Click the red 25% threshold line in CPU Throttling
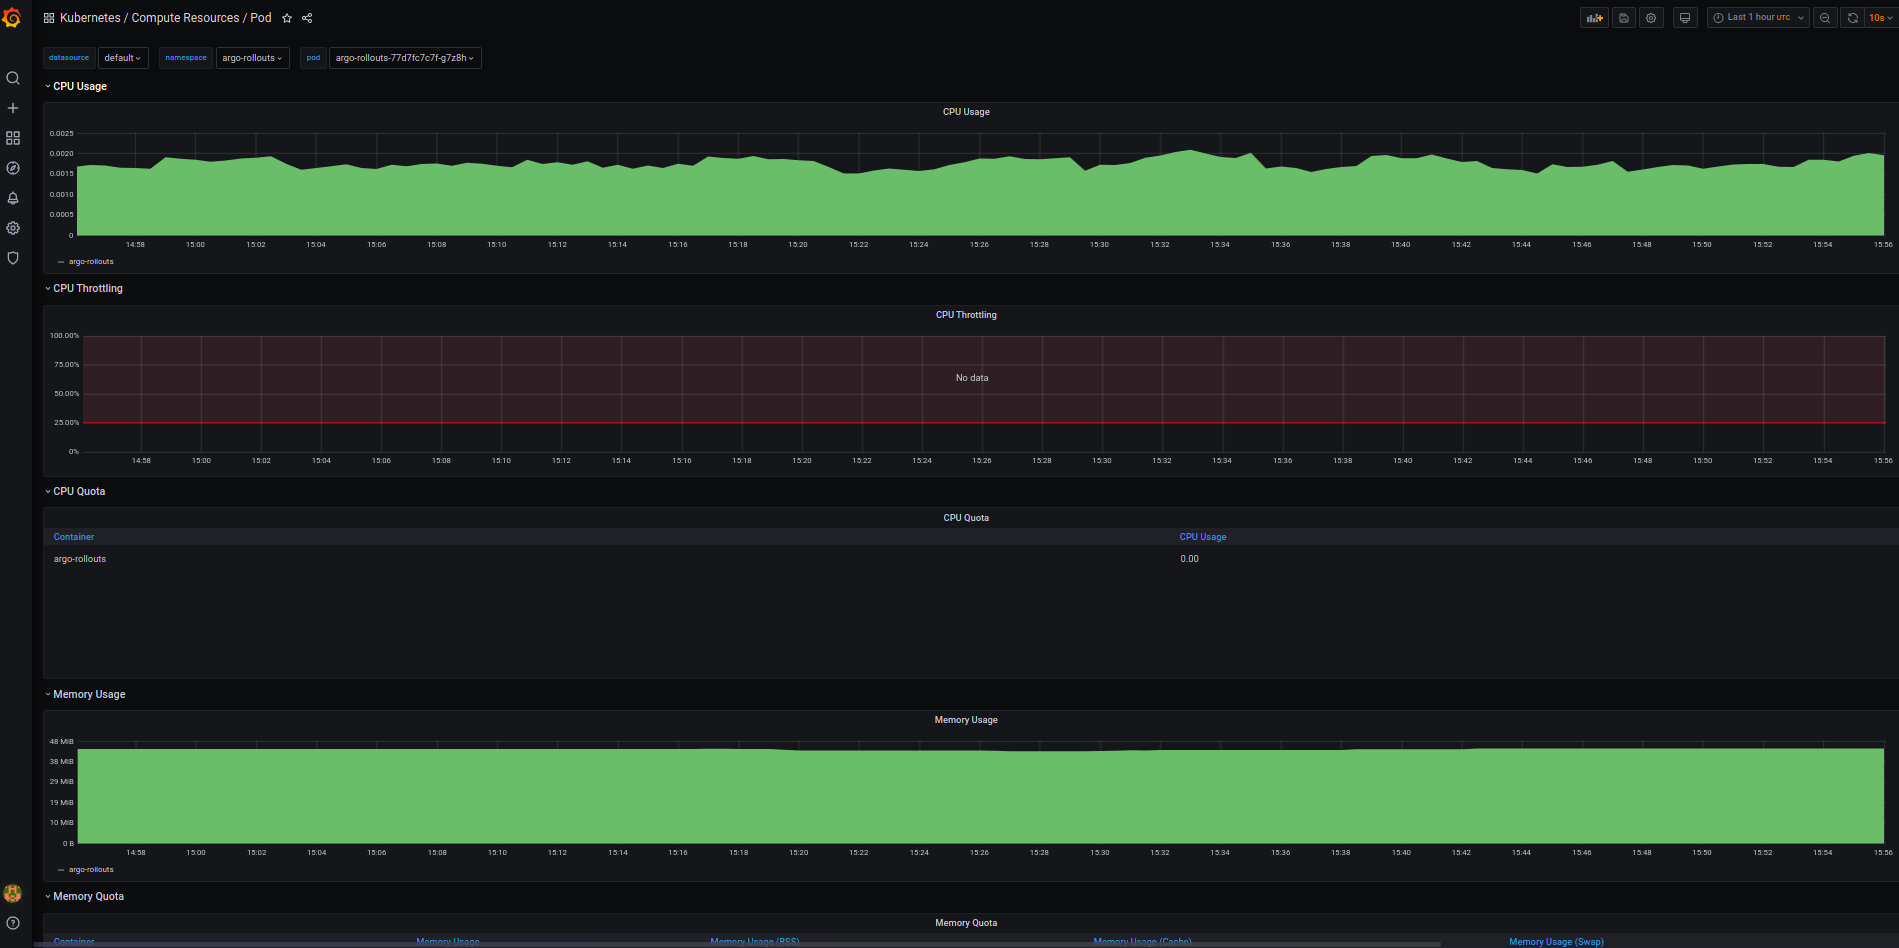The width and height of the screenshot is (1899, 948). click(984, 423)
